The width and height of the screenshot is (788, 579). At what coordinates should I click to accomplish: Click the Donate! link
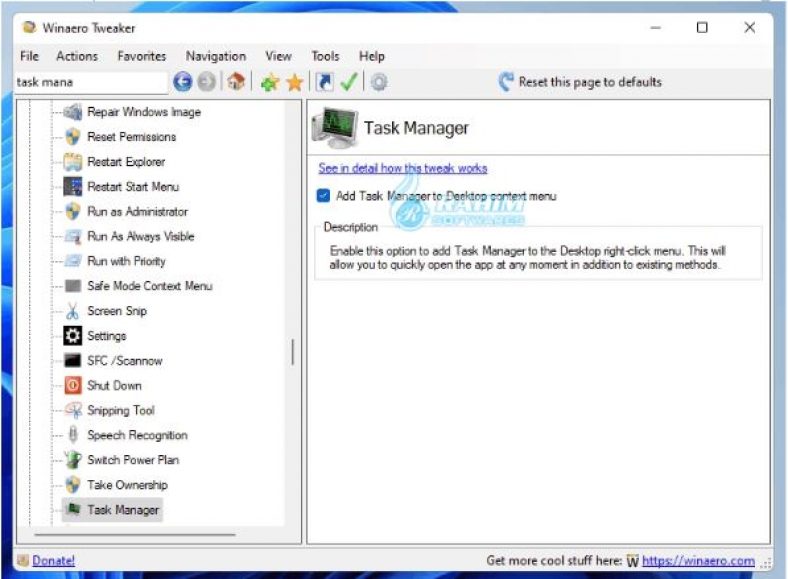53,560
